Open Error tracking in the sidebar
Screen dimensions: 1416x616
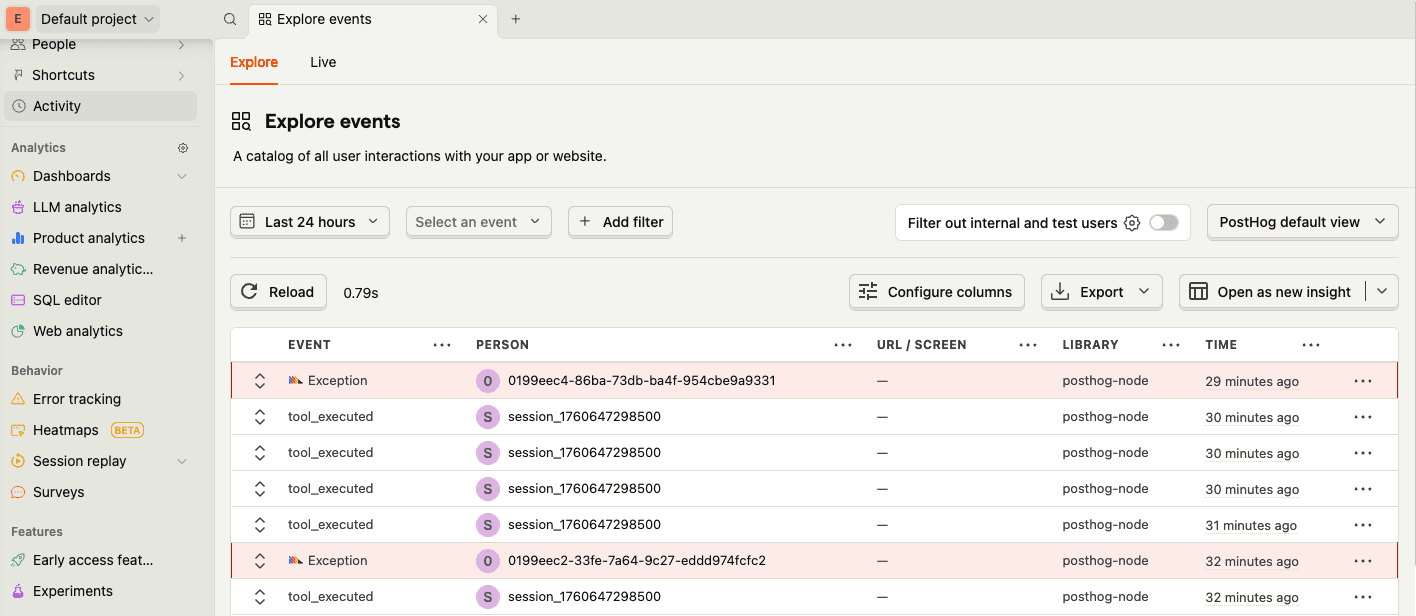75,398
